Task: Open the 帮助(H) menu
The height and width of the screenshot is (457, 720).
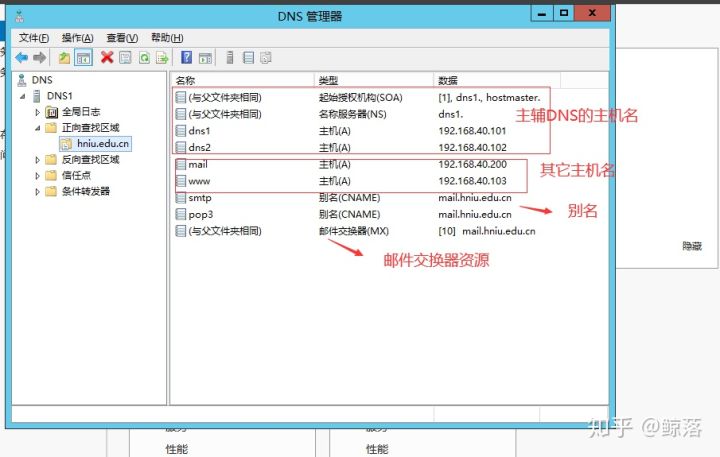Action: tap(167, 38)
